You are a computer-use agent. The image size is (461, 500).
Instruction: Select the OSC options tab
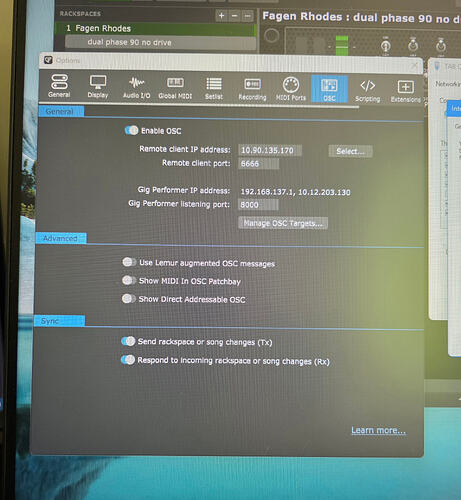(x=329, y=89)
